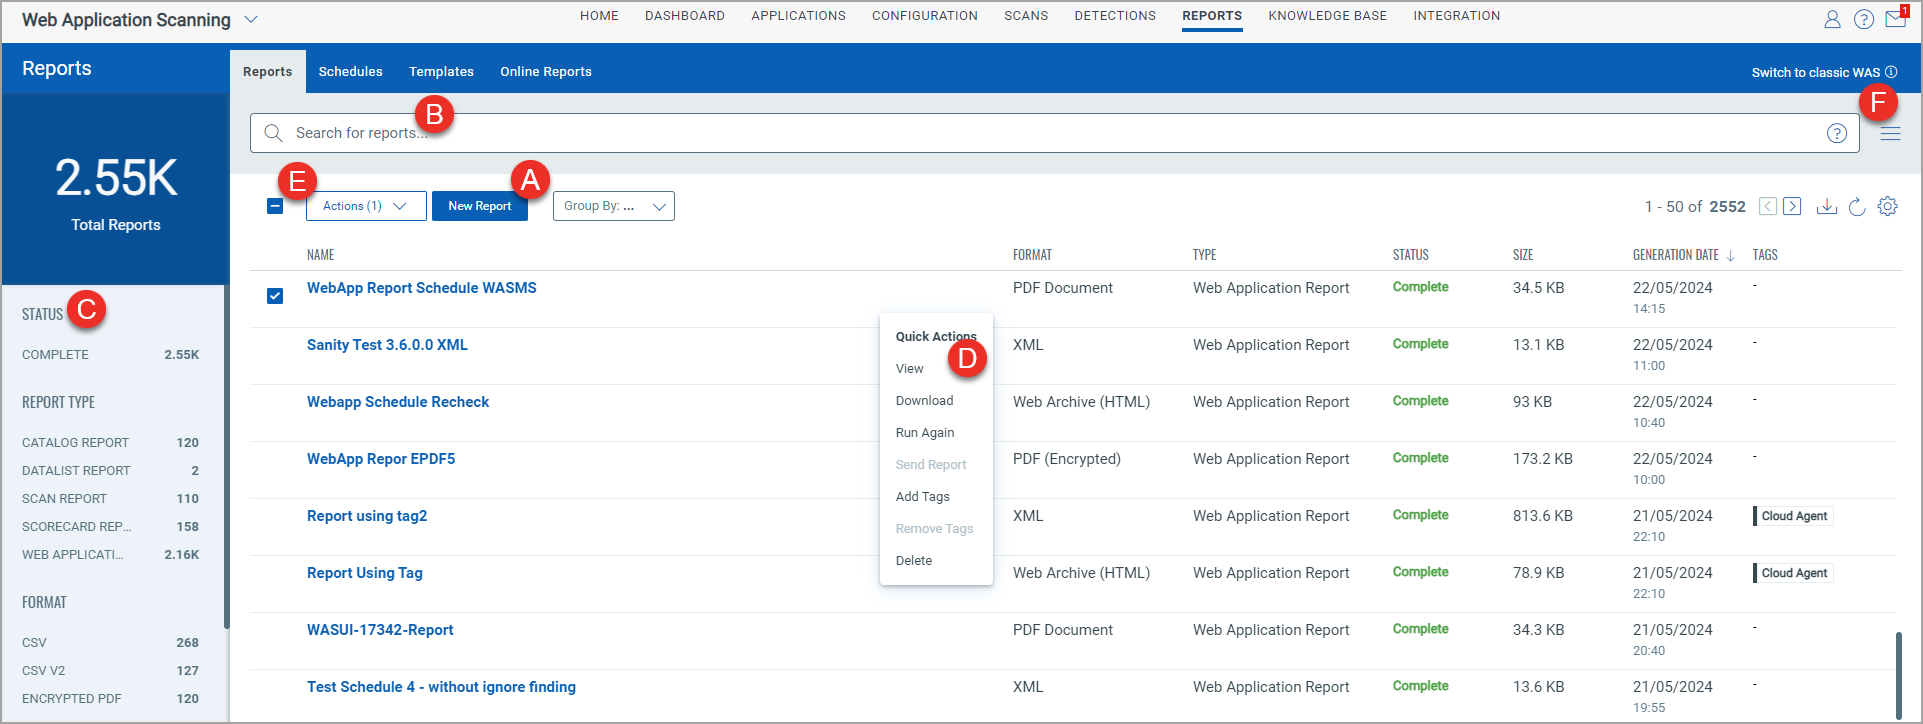Select the Reports sub-tab
This screenshot has height=724, width=1923.
click(x=268, y=72)
